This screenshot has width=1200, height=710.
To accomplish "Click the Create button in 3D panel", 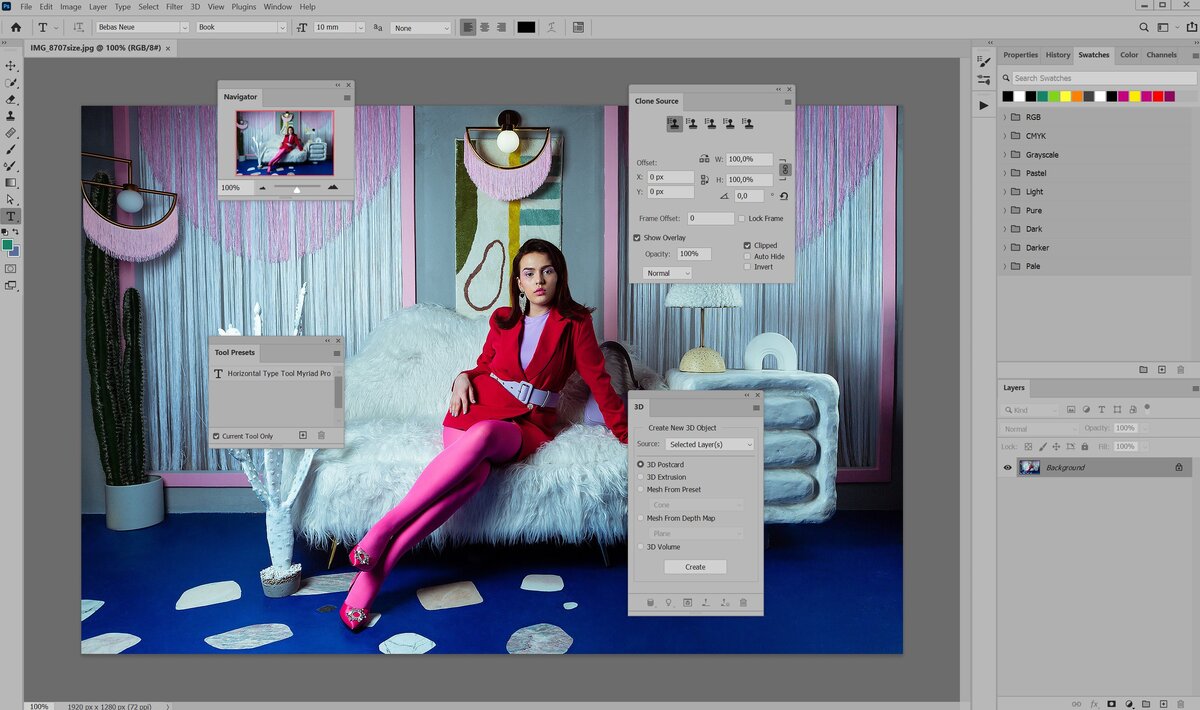I will click(695, 567).
